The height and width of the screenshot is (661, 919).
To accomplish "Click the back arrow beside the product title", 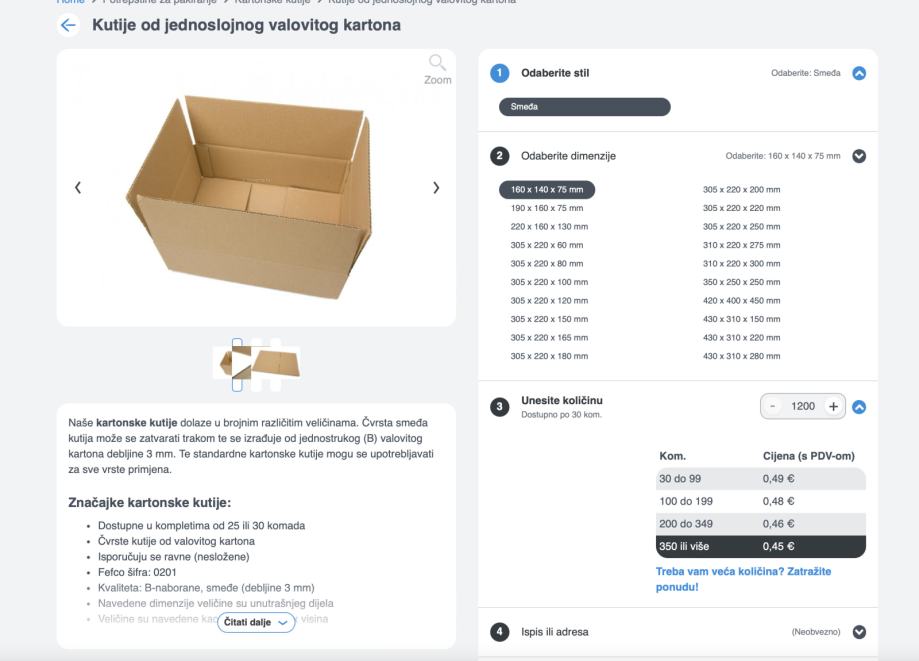I will (69, 25).
